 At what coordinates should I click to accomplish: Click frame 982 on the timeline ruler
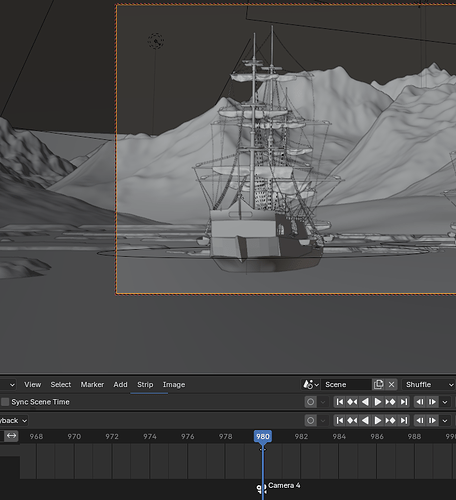click(301, 437)
